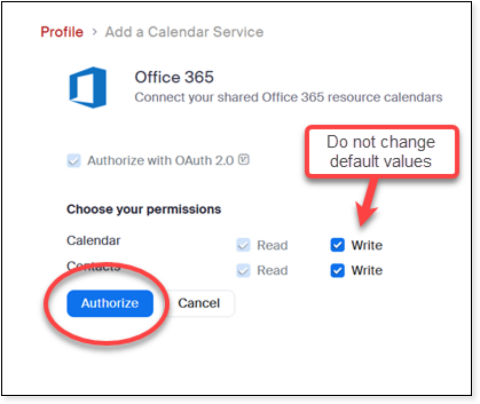Select the Add a Calendar Service breadcrumb

point(184,32)
